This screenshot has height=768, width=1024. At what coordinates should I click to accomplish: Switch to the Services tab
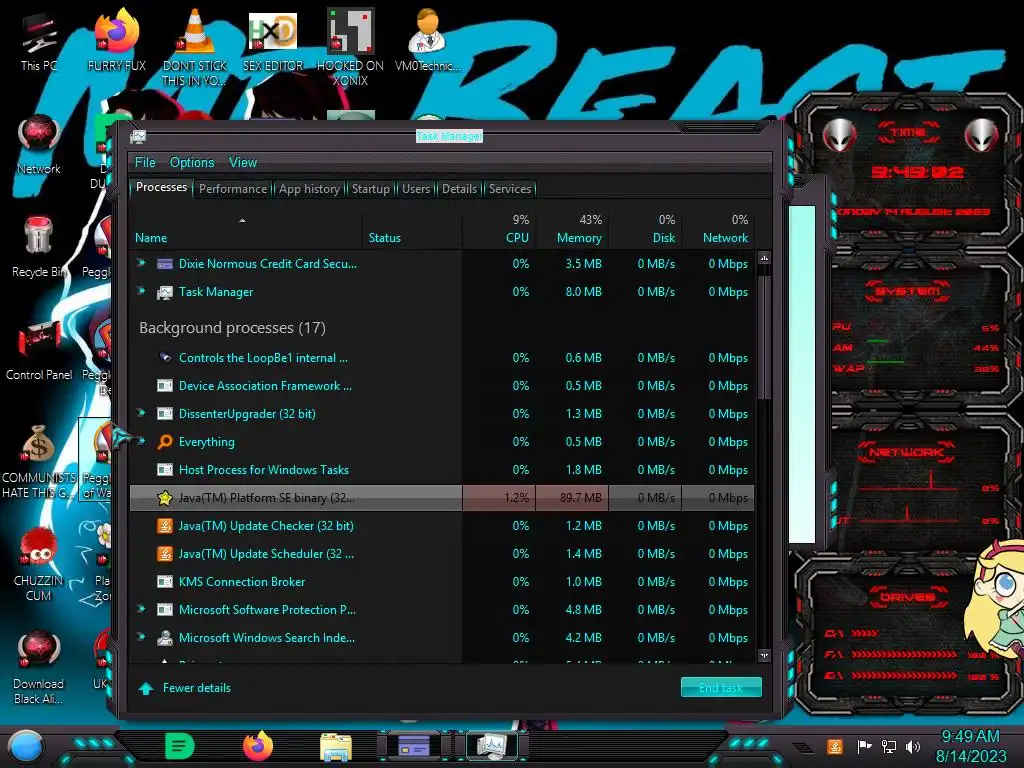click(510, 189)
